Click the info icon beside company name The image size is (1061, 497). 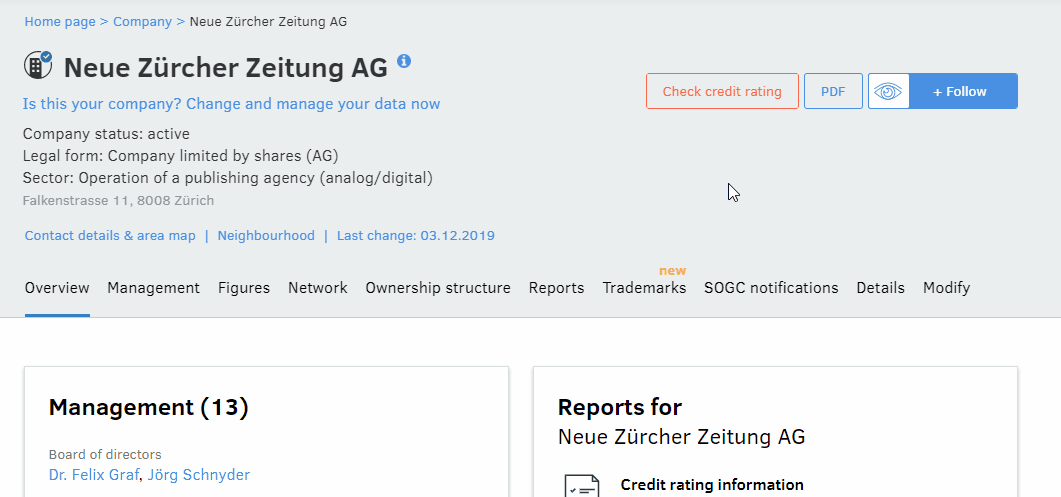(404, 61)
